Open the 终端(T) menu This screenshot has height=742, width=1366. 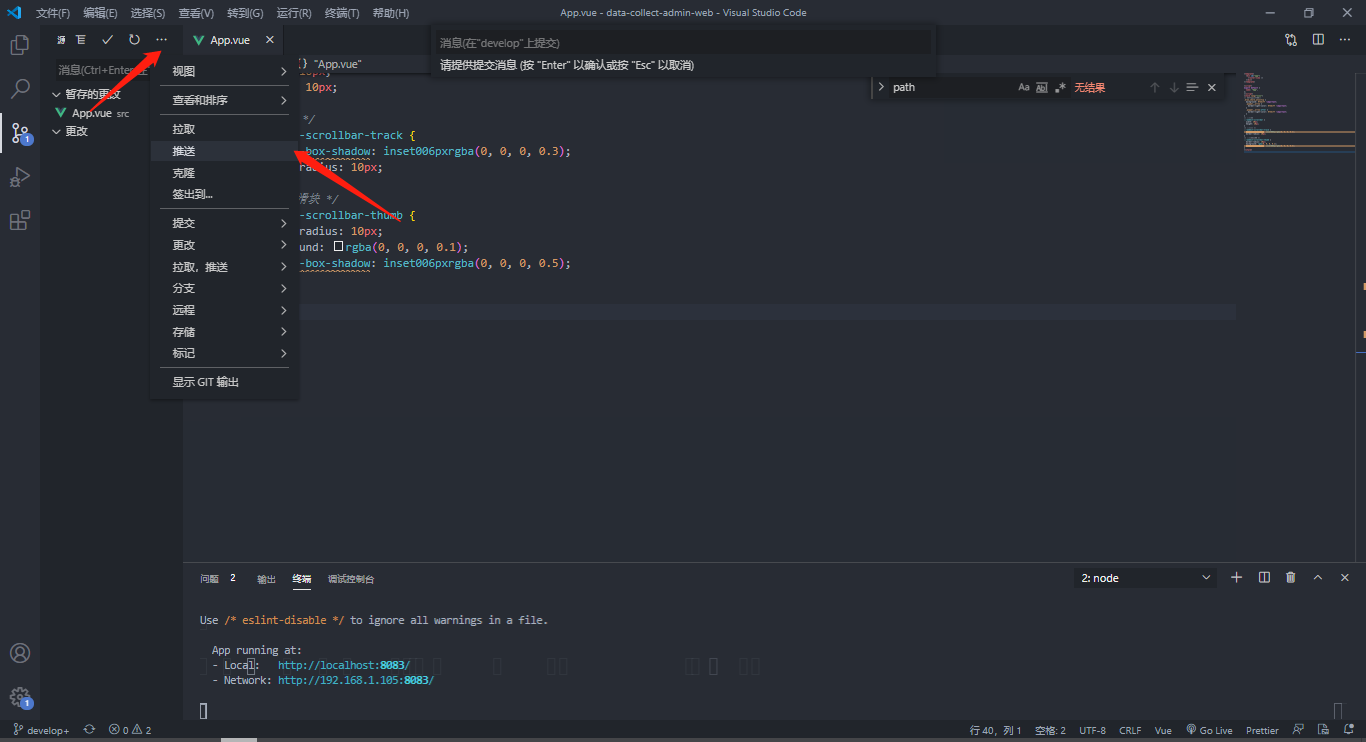click(x=342, y=13)
